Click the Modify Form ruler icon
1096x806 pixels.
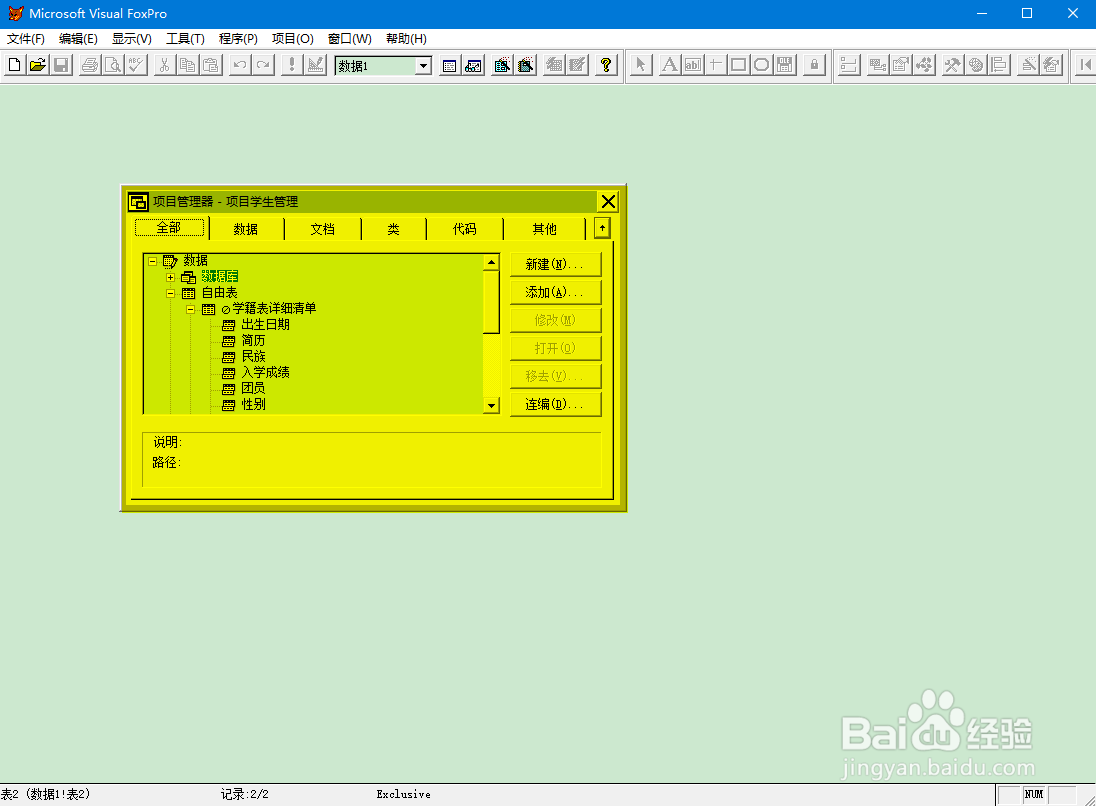(x=316, y=66)
